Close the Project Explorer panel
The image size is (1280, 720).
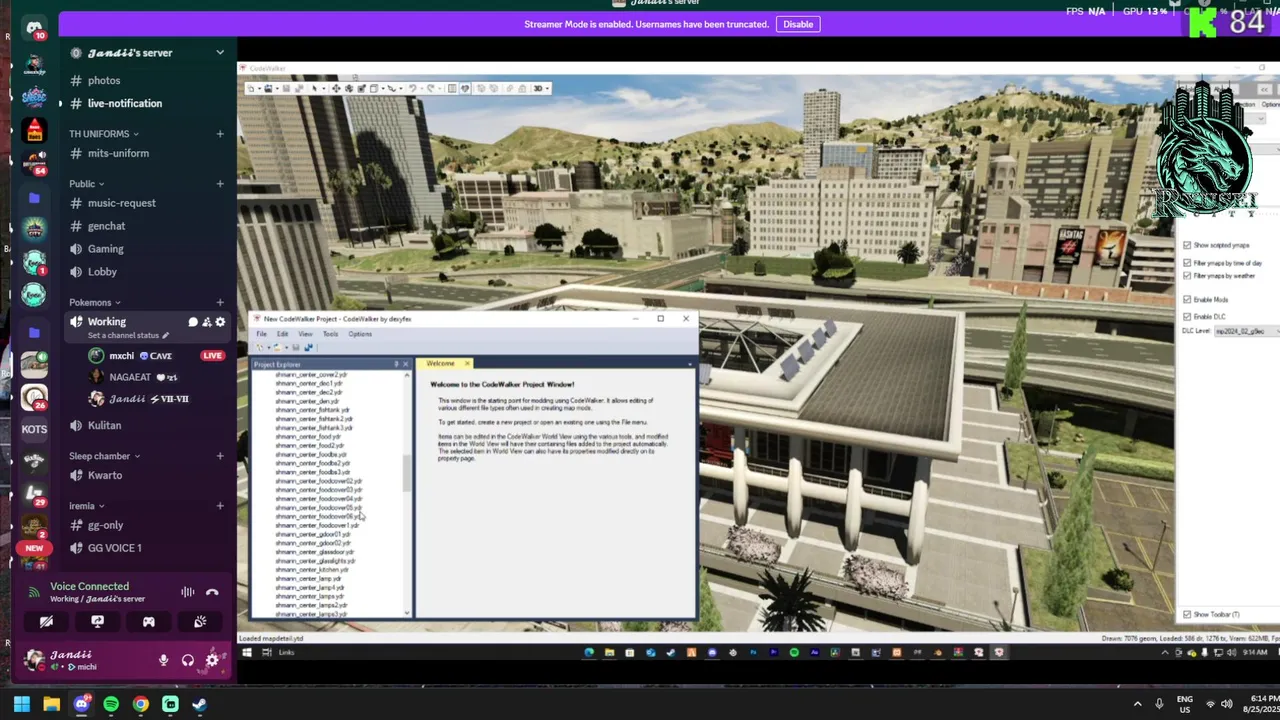click(x=406, y=364)
